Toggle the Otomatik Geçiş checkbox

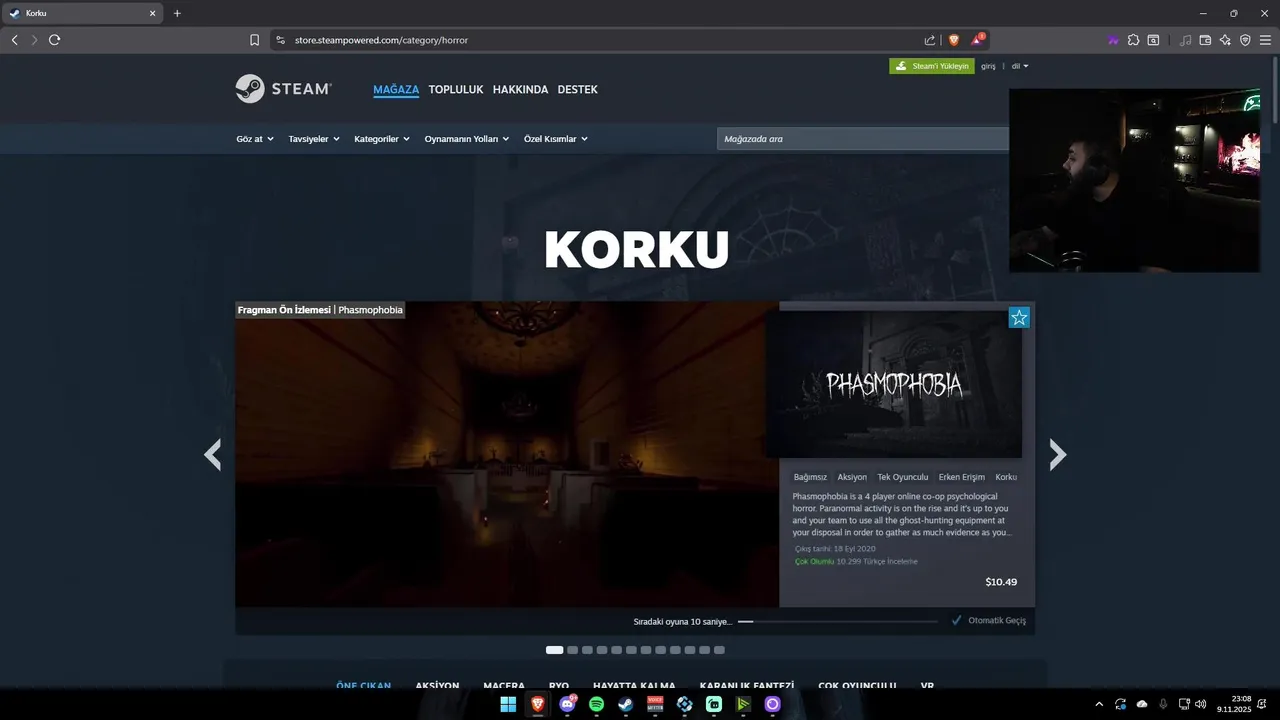(957, 620)
